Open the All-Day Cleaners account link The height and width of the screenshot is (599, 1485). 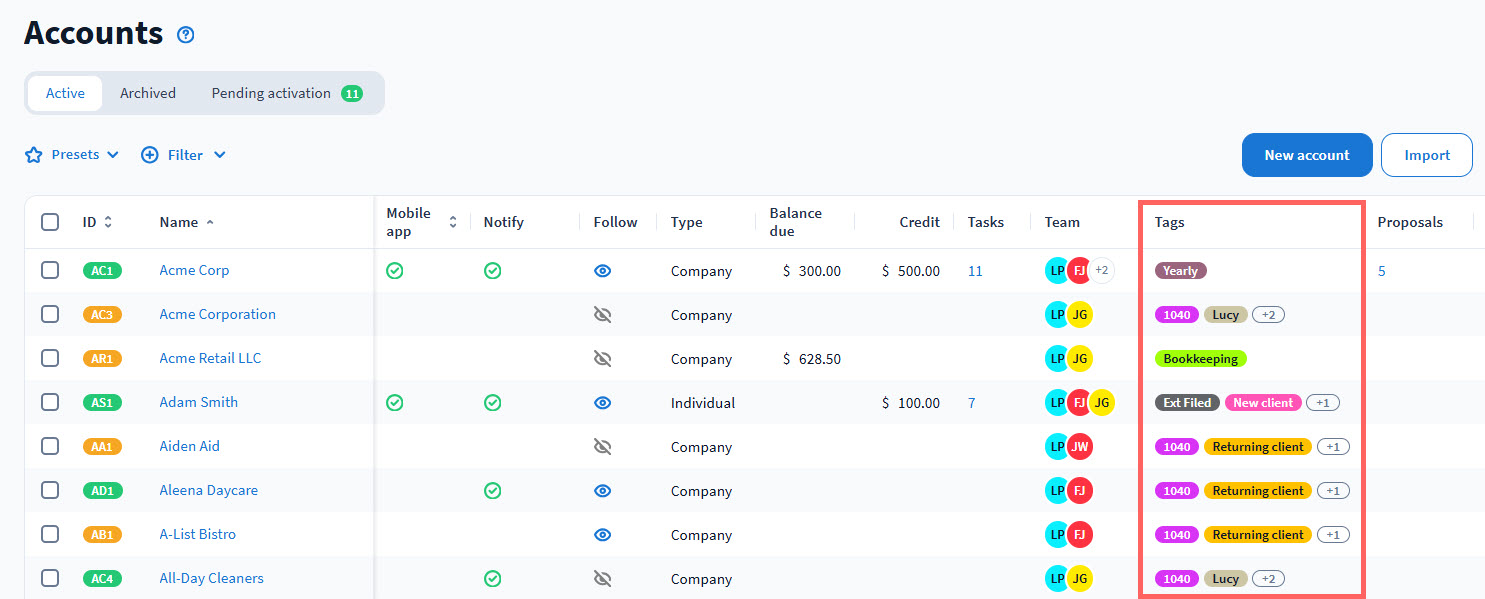click(x=211, y=578)
